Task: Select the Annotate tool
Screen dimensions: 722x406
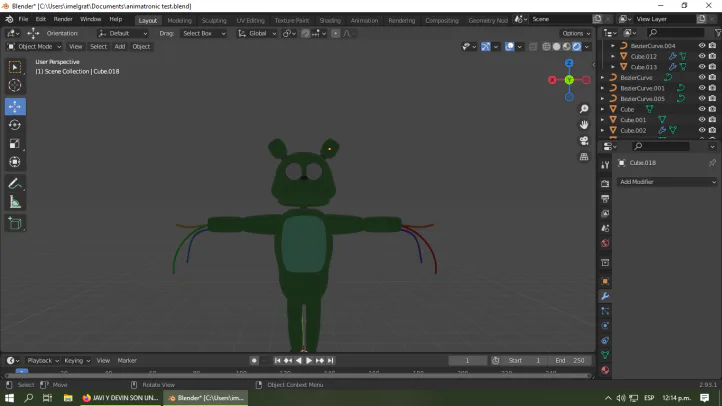Action: 15,184
